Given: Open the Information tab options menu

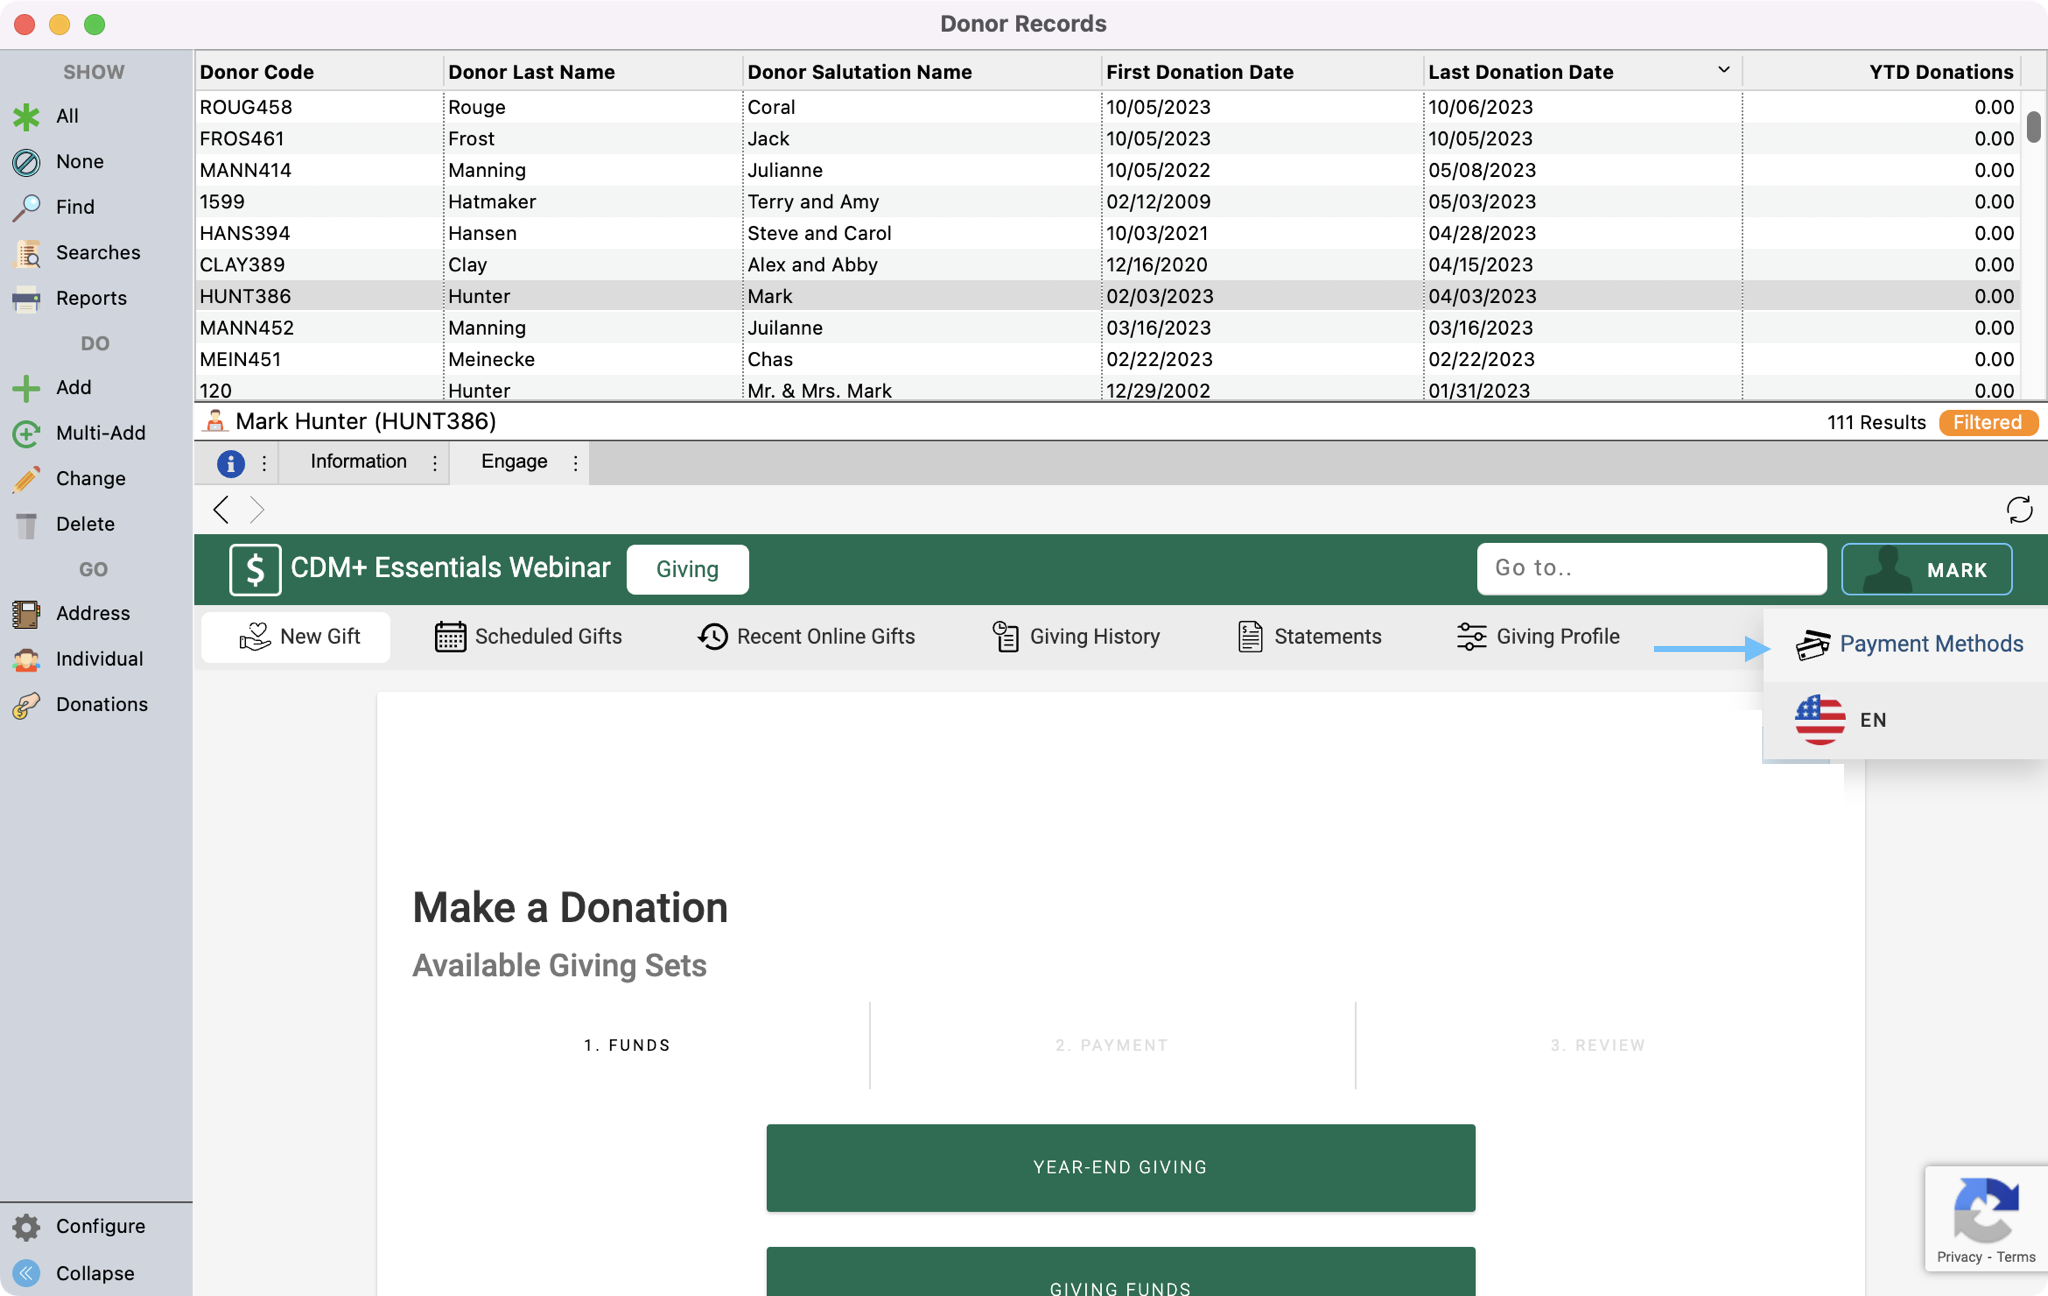Looking at the screenshot, I should pos(434,463).
